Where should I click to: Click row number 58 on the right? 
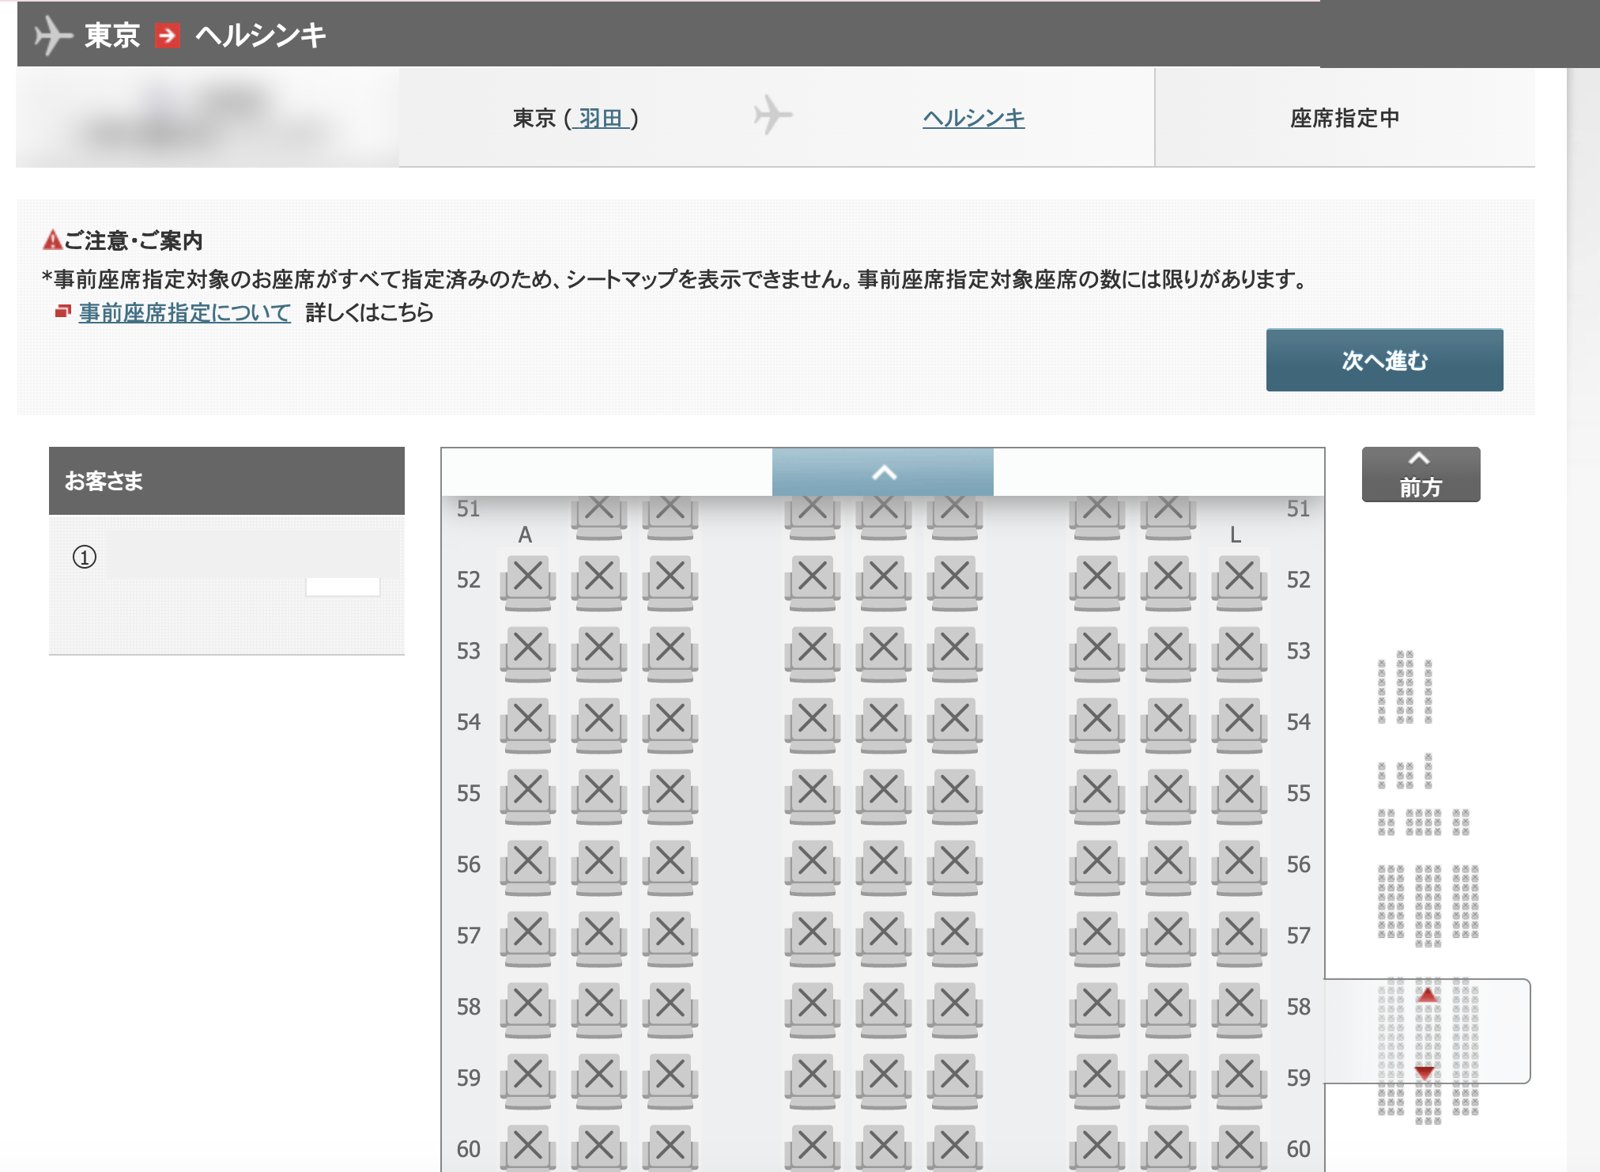(x=1298, y=1007)
